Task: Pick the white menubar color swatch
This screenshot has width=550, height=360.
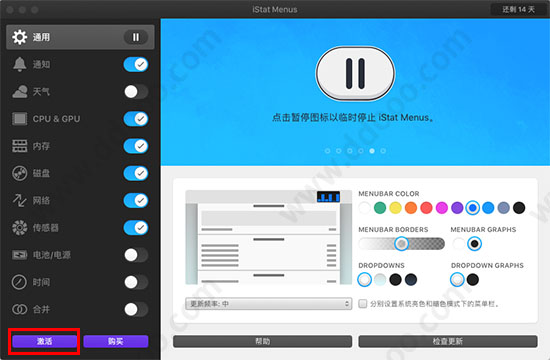Action: click(x=364, y=208)
